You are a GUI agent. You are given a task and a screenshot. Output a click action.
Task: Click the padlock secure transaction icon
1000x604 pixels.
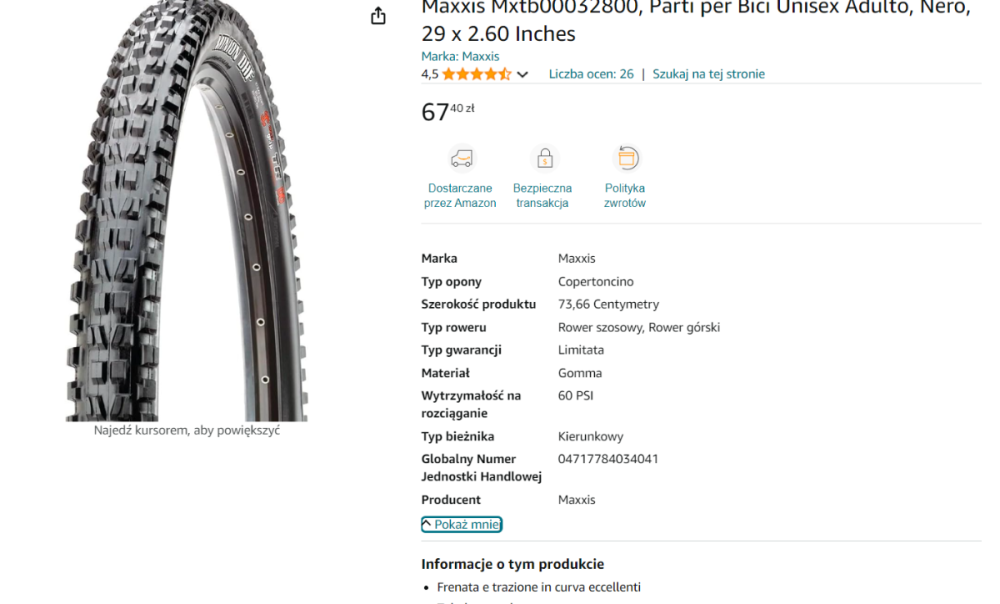click(x=545, y=158)
